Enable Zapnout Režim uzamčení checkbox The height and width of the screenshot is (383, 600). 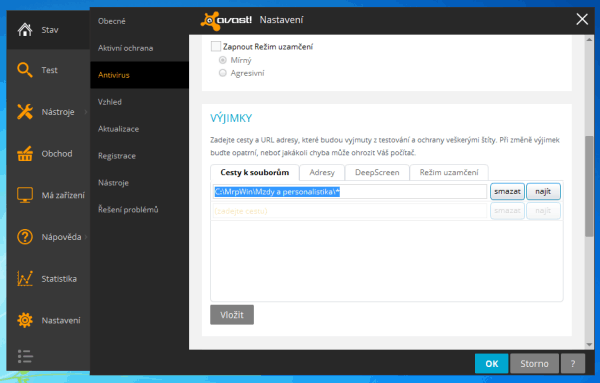point(216,47)
